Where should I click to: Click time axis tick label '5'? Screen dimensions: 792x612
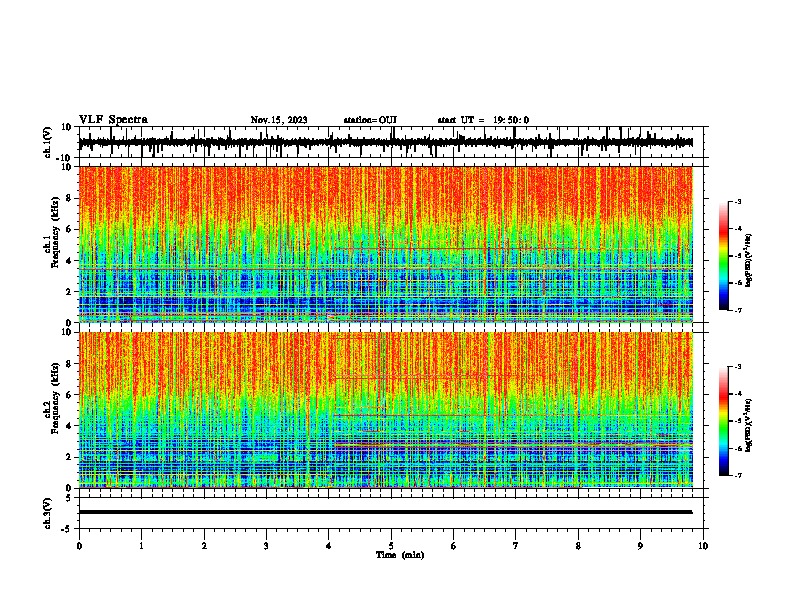[x=391, y=546]
